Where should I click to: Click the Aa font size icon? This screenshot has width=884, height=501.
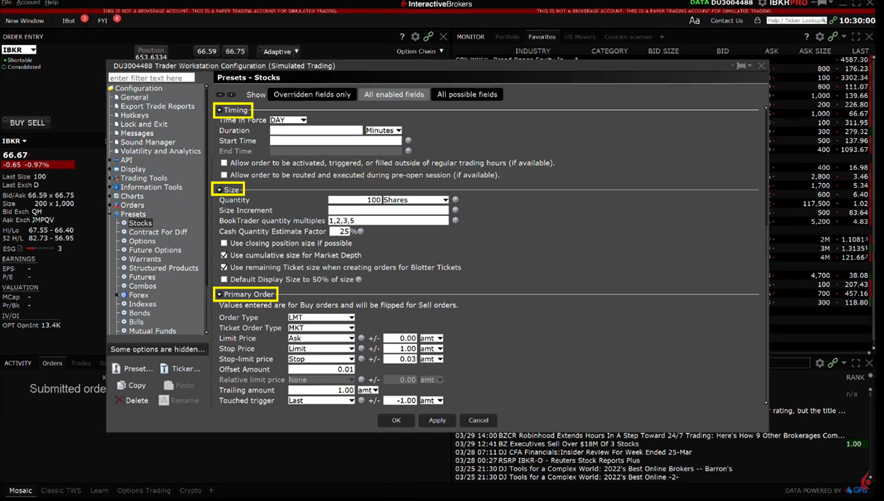[x=694, y=20]
